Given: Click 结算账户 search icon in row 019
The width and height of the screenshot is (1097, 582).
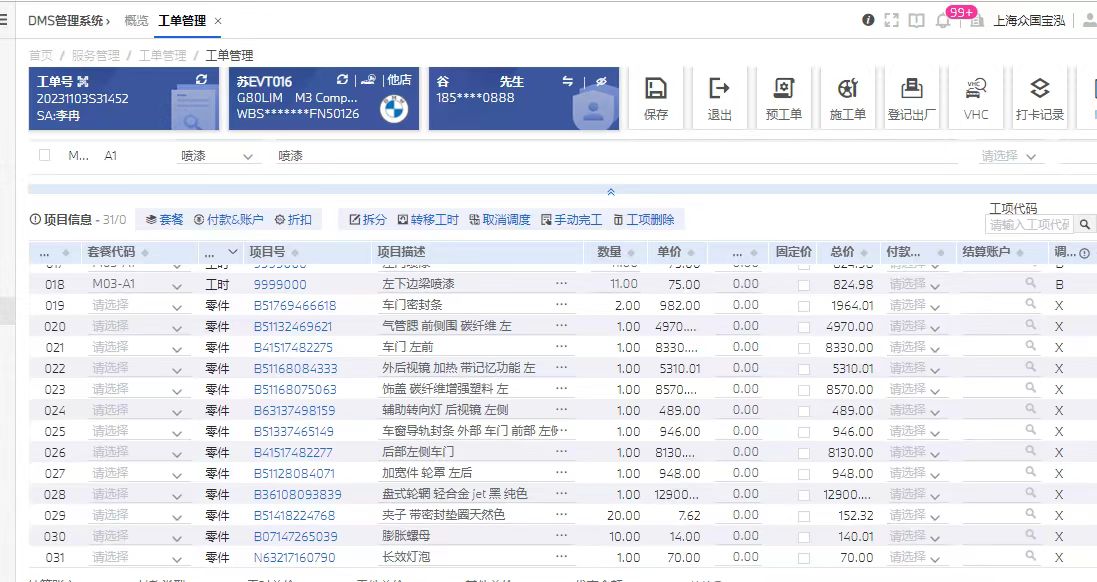Looking at the screenshot, I should [1030, 304].
